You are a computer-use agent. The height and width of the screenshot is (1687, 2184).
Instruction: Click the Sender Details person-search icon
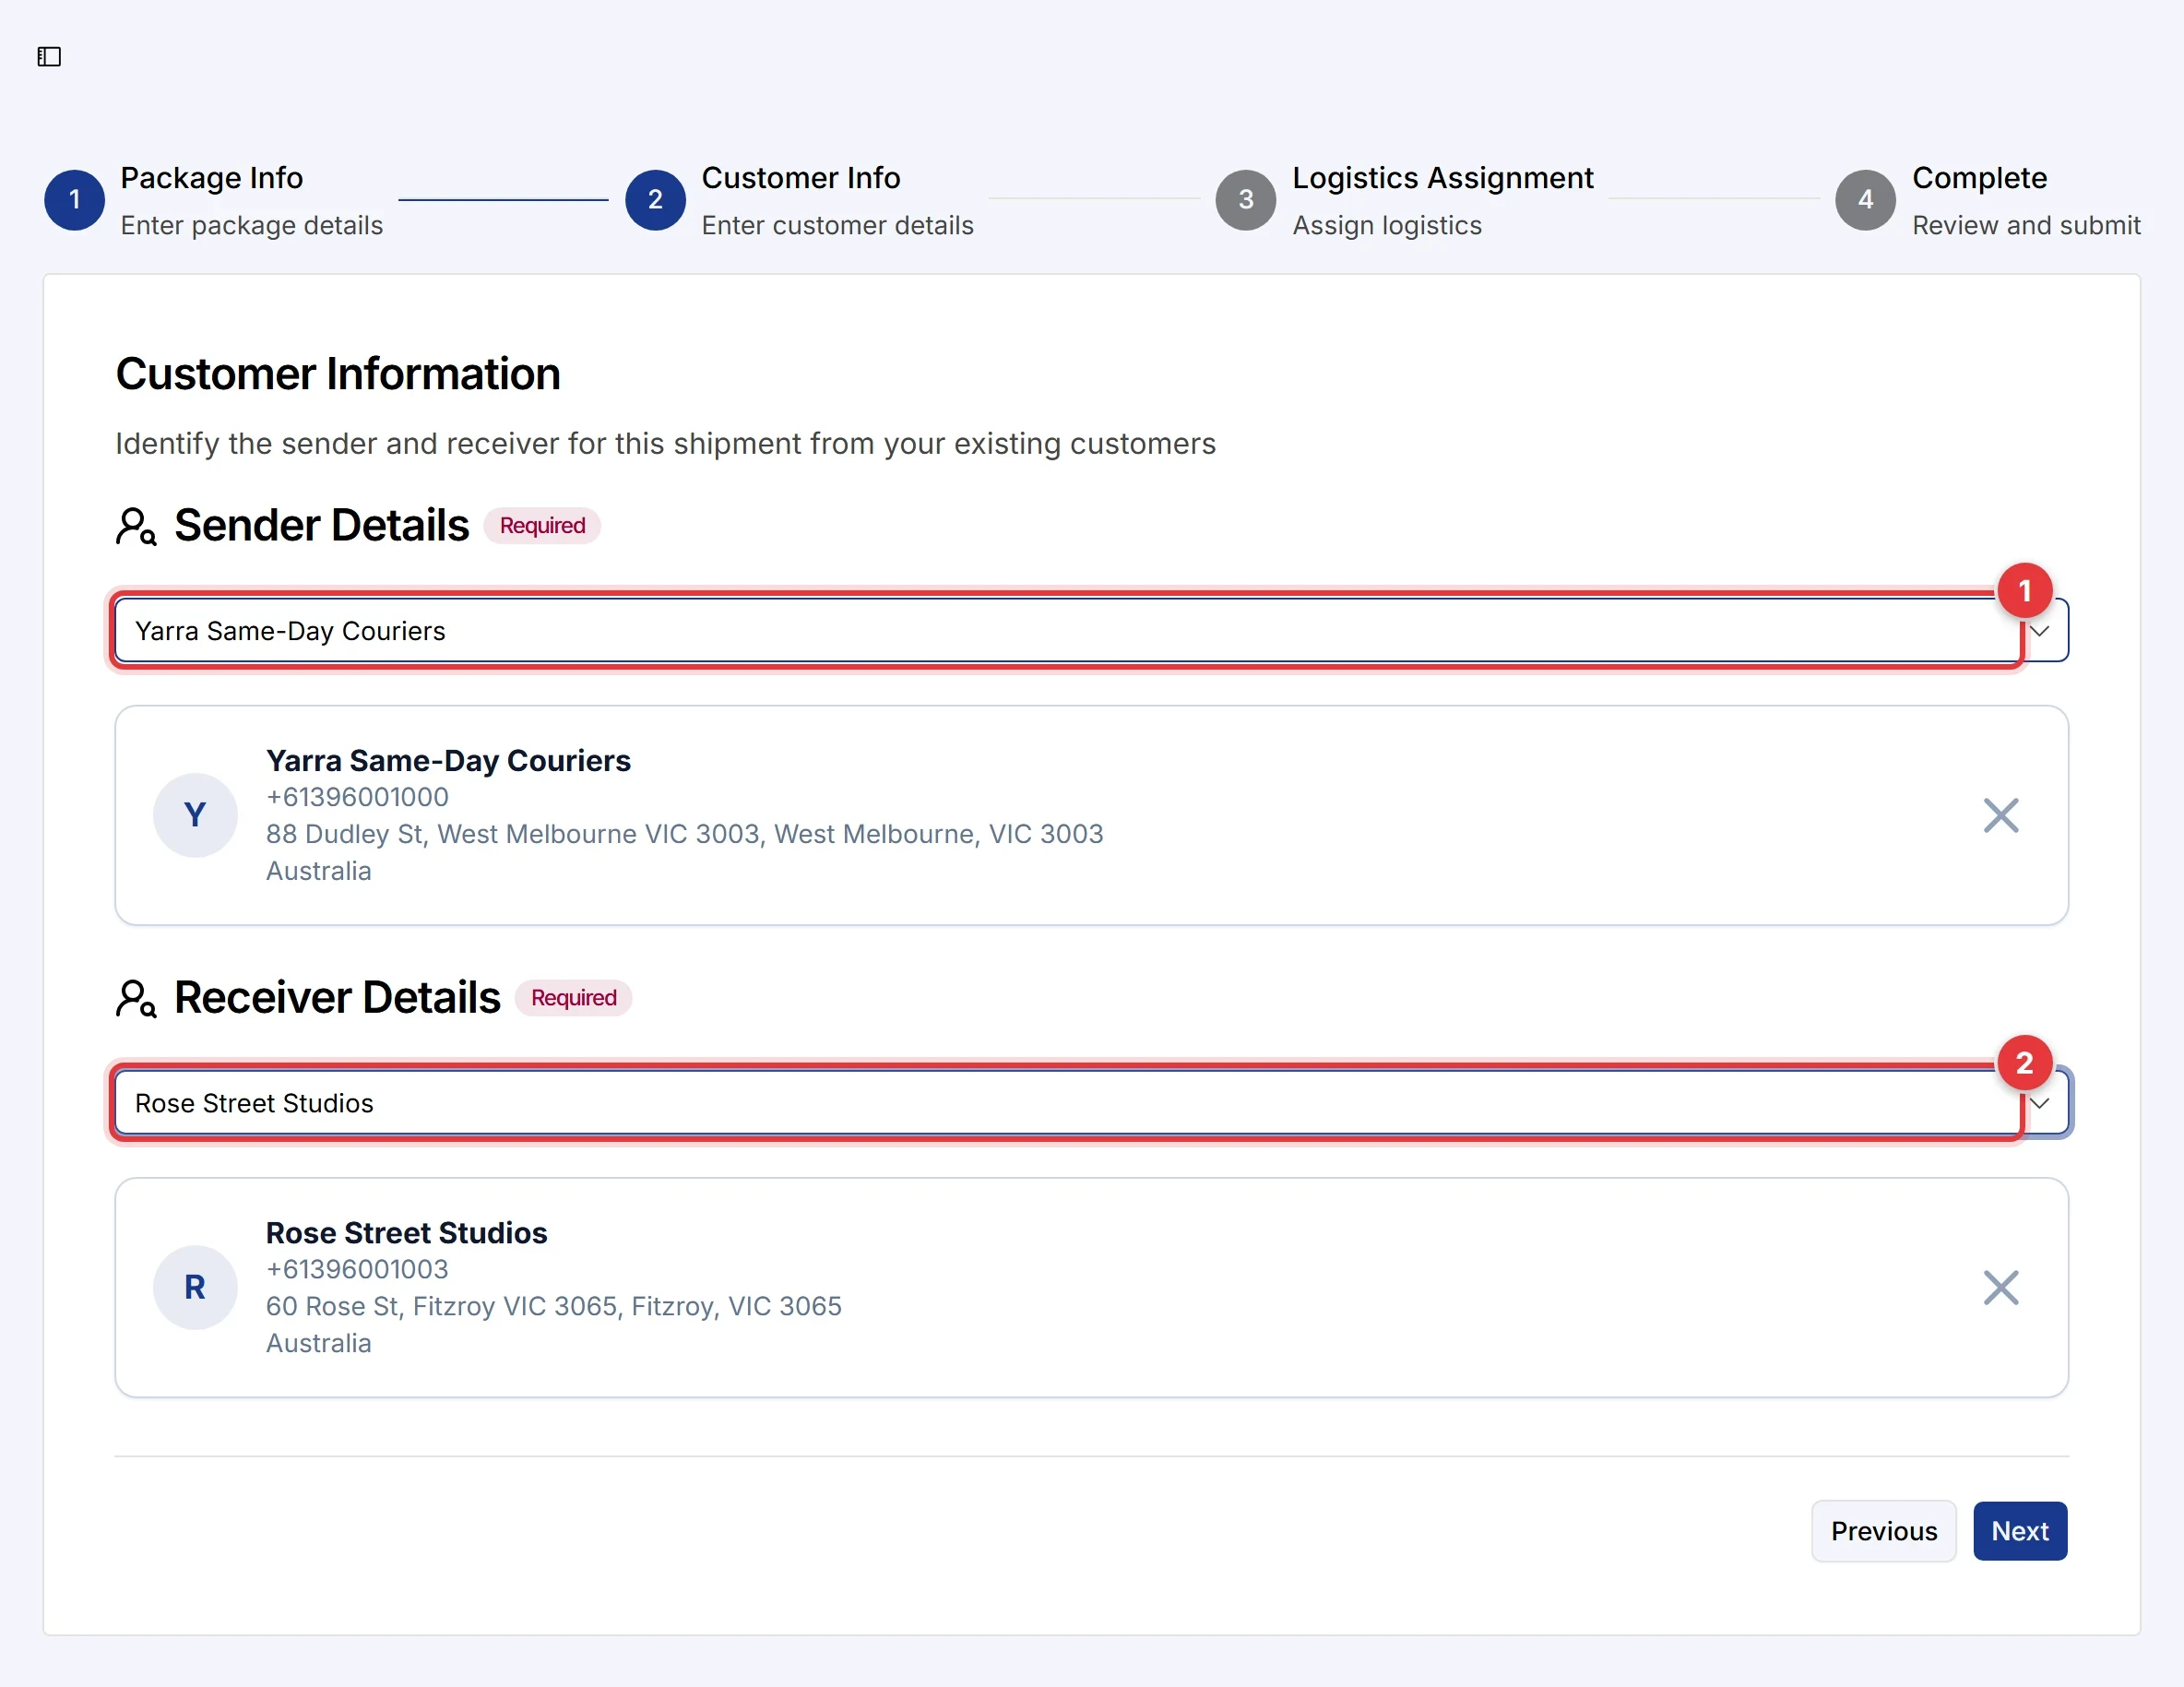[x=136, y=526]
